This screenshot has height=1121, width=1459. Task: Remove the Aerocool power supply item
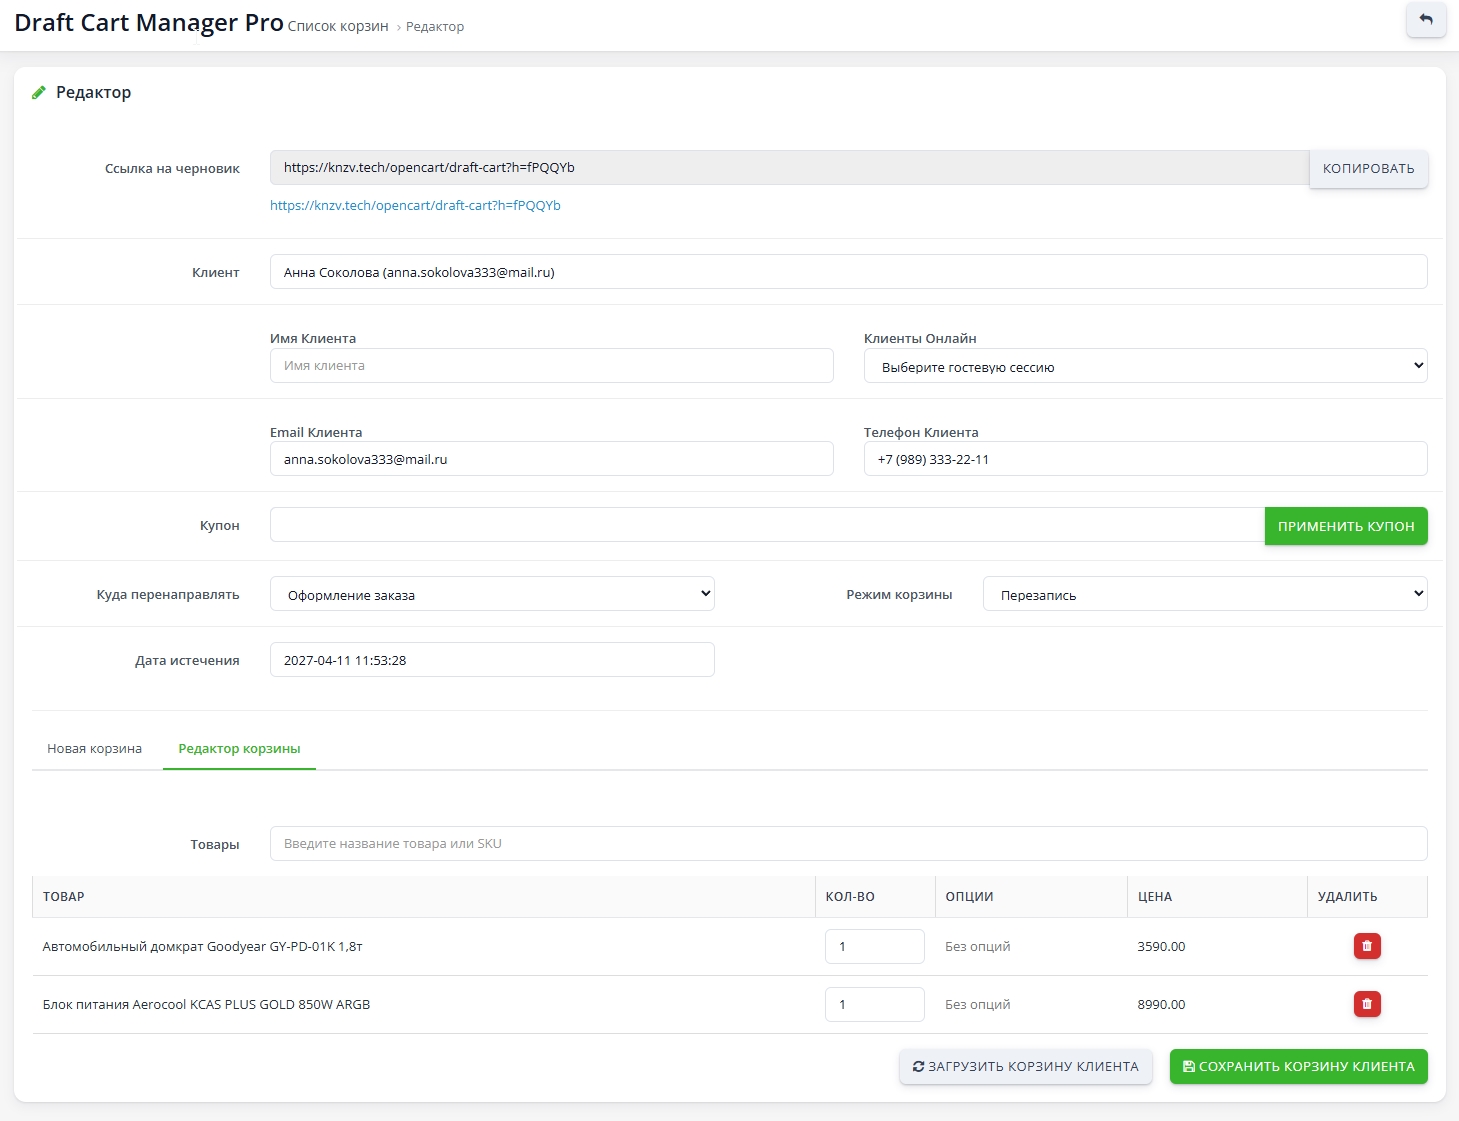point(1366,1004)
